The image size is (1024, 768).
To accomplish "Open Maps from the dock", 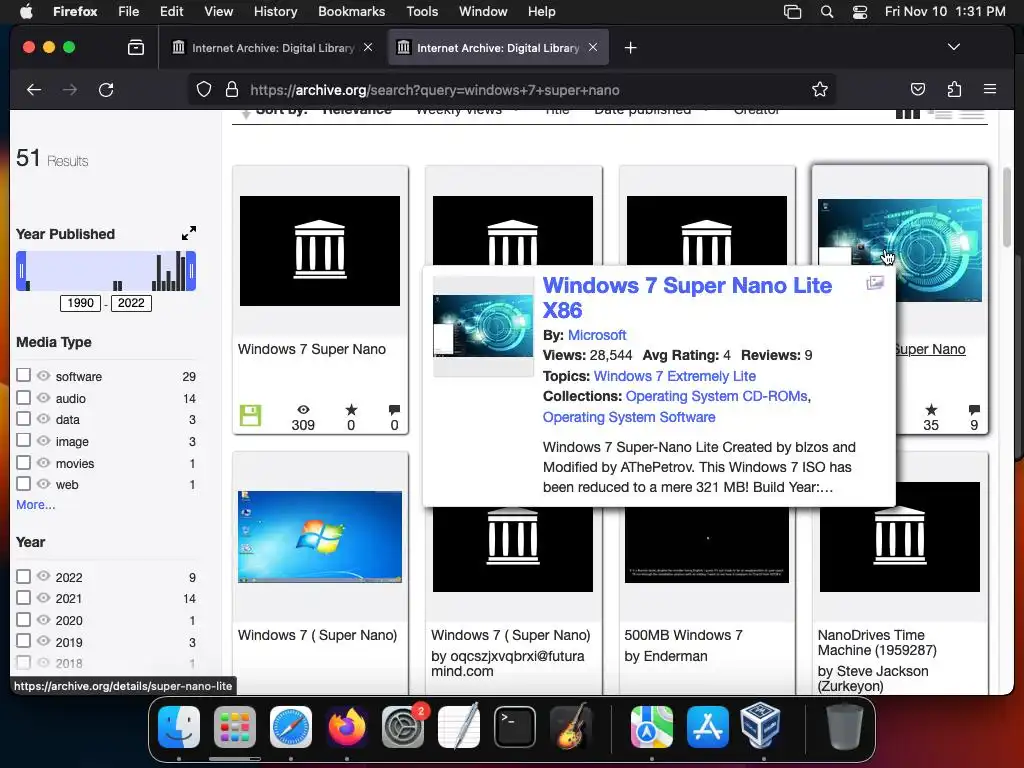I will tap(651, 727).
